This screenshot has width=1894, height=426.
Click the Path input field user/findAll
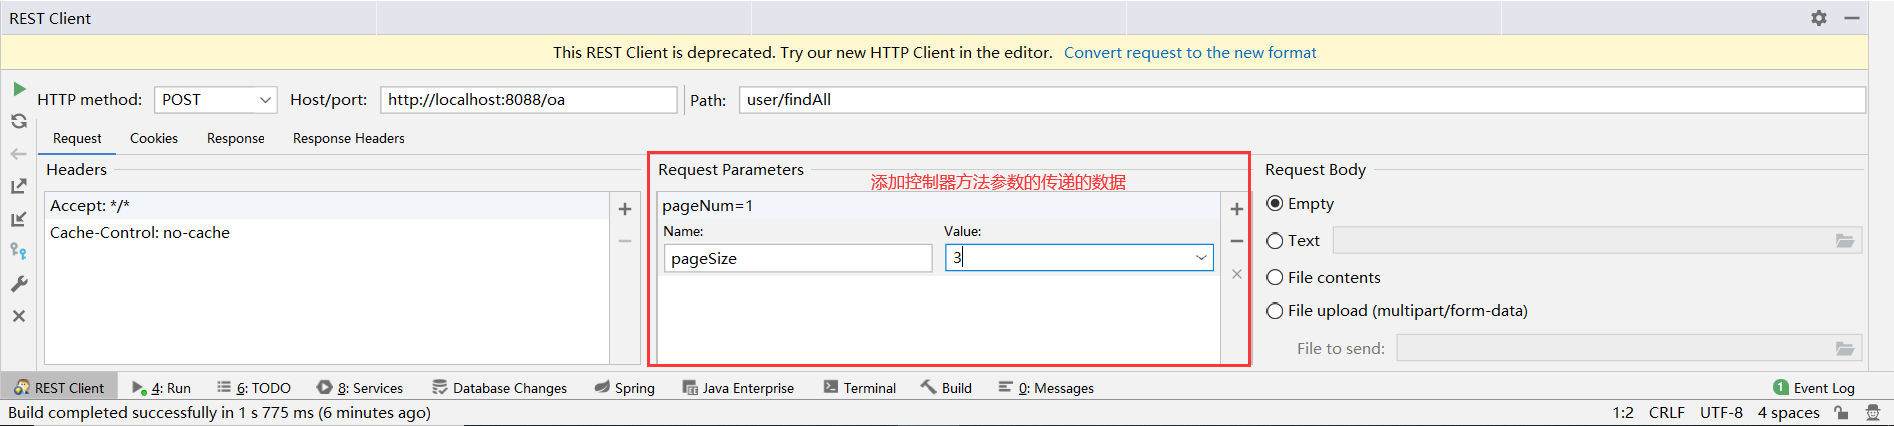click(1302, 100)
